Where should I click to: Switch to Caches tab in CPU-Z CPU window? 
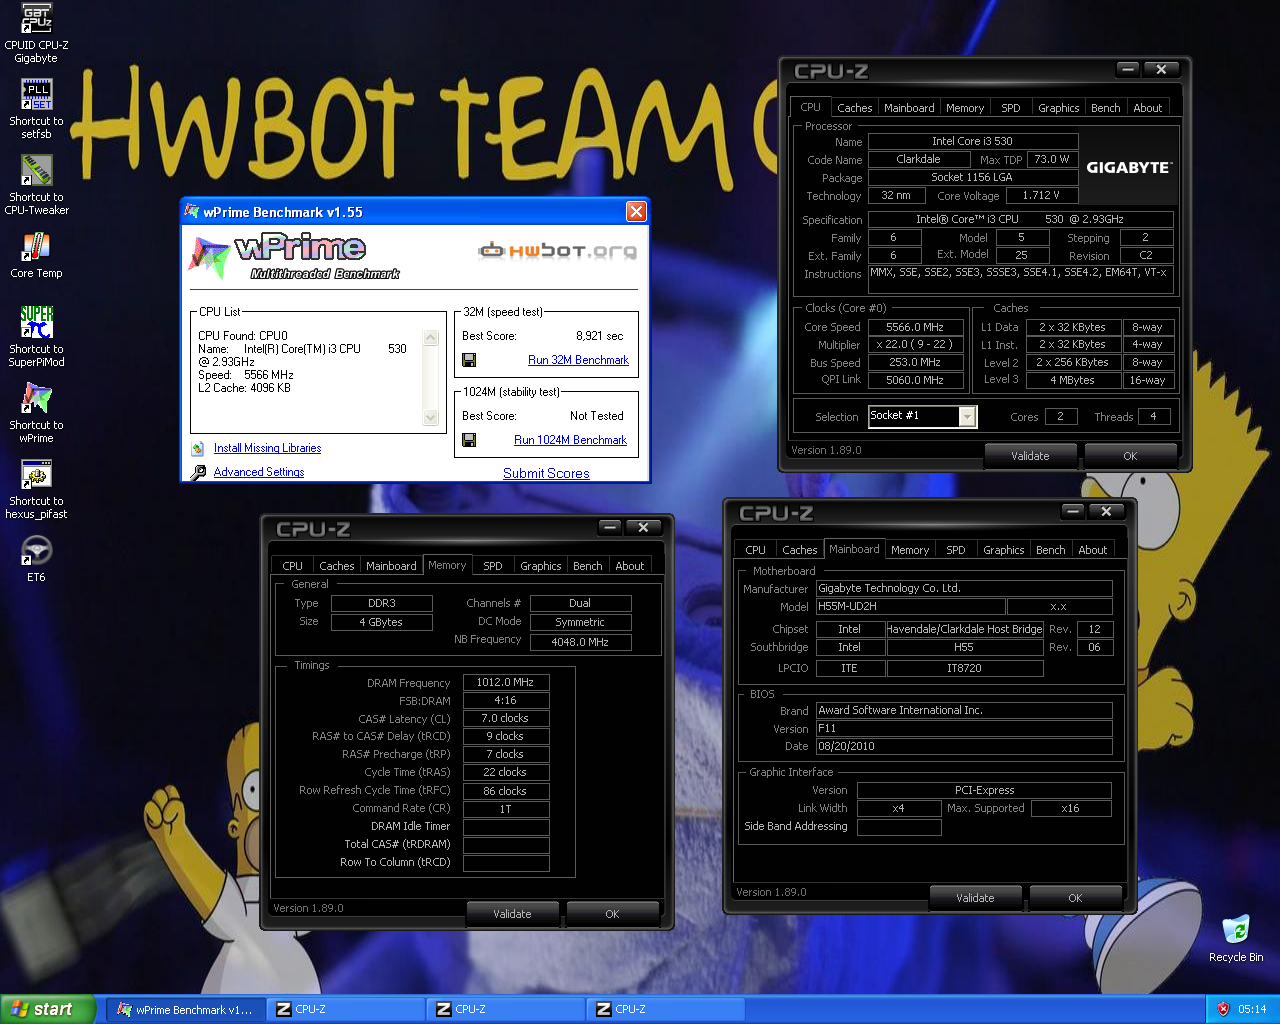854,108
